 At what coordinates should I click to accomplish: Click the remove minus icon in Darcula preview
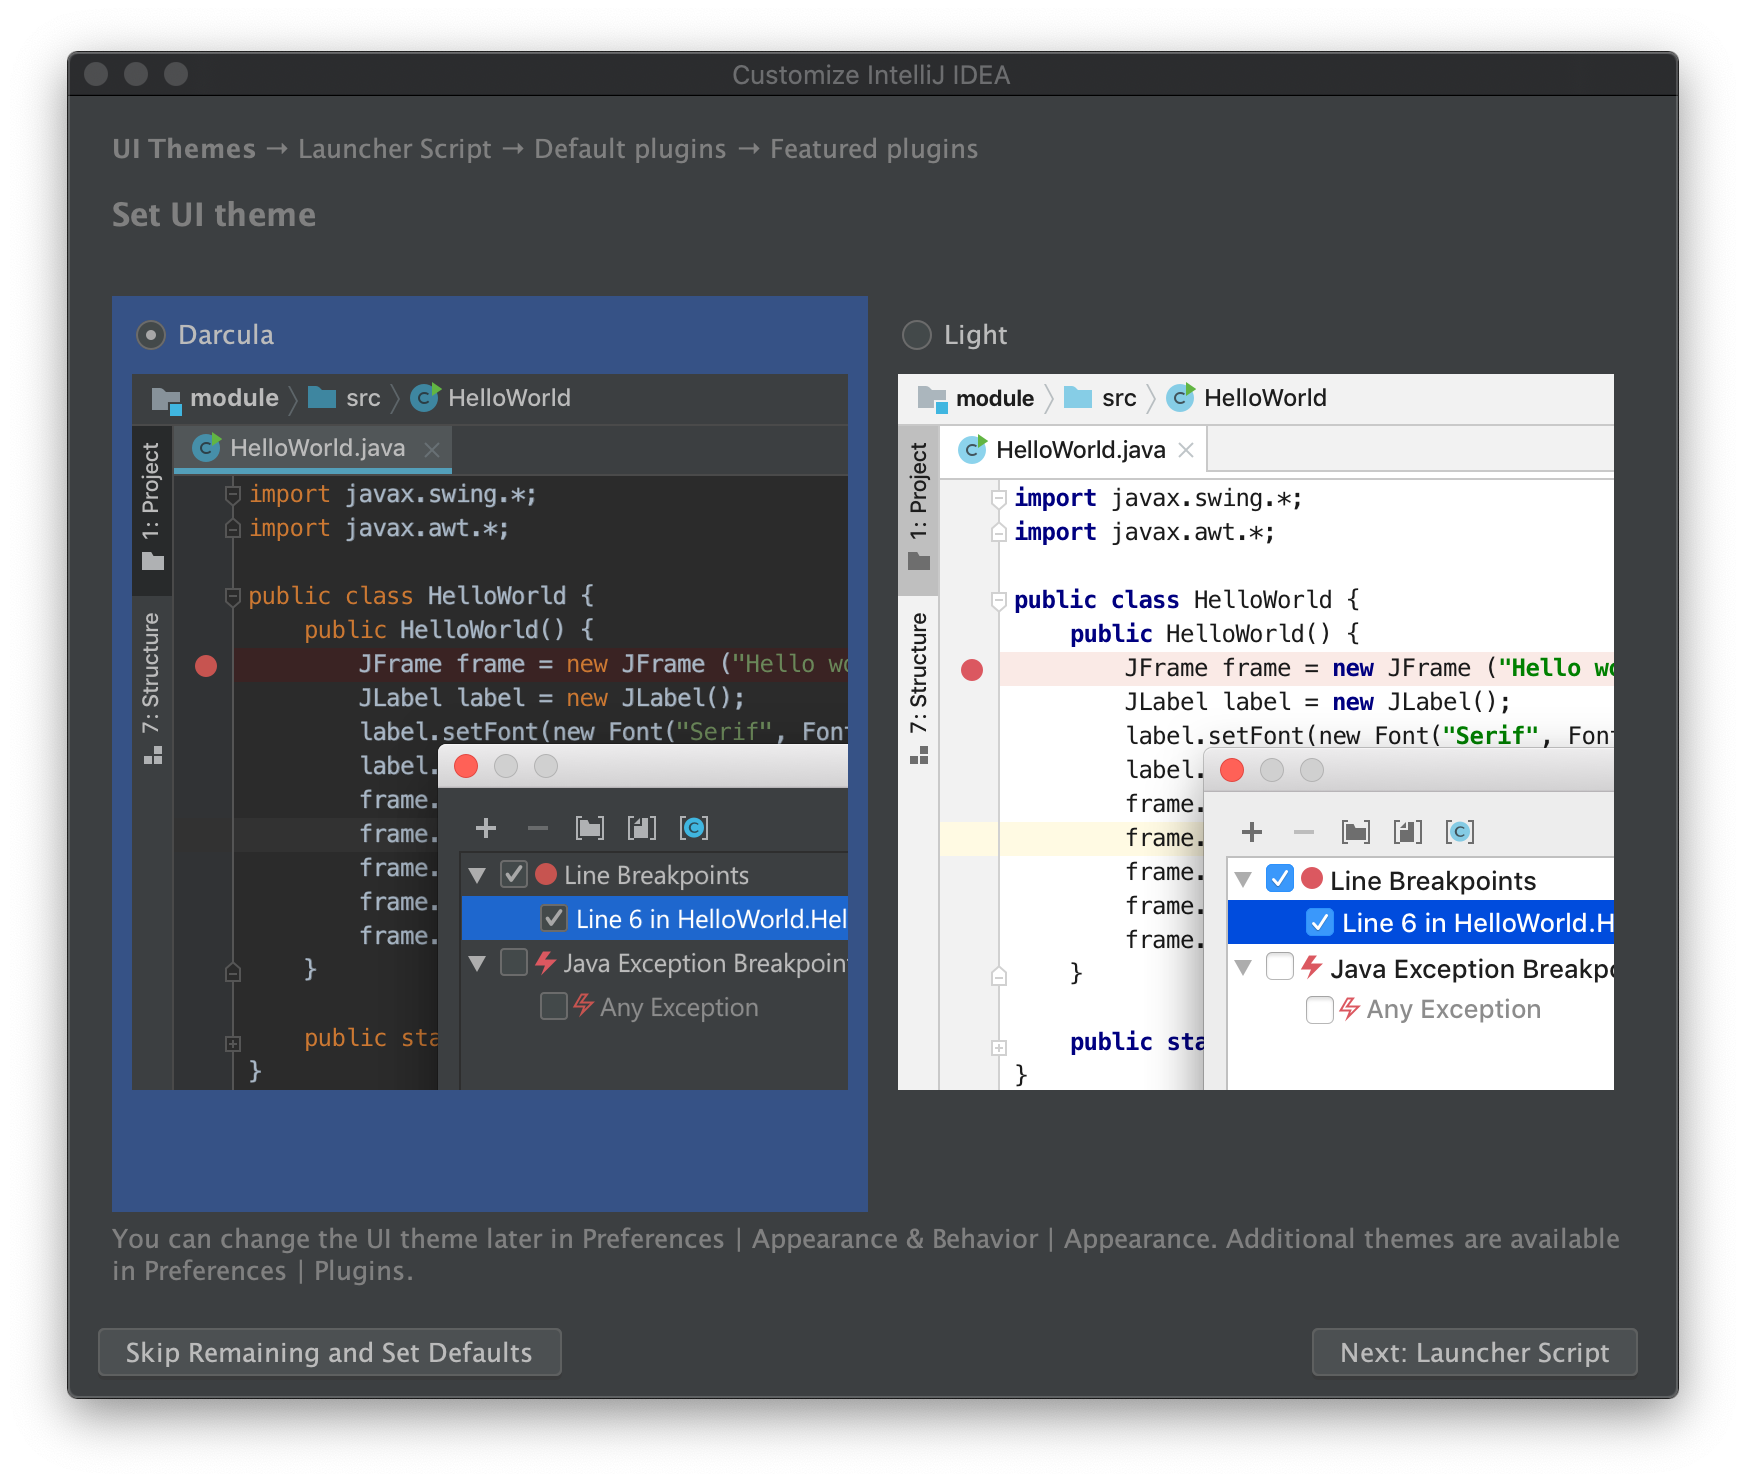(x=538, y=828)
